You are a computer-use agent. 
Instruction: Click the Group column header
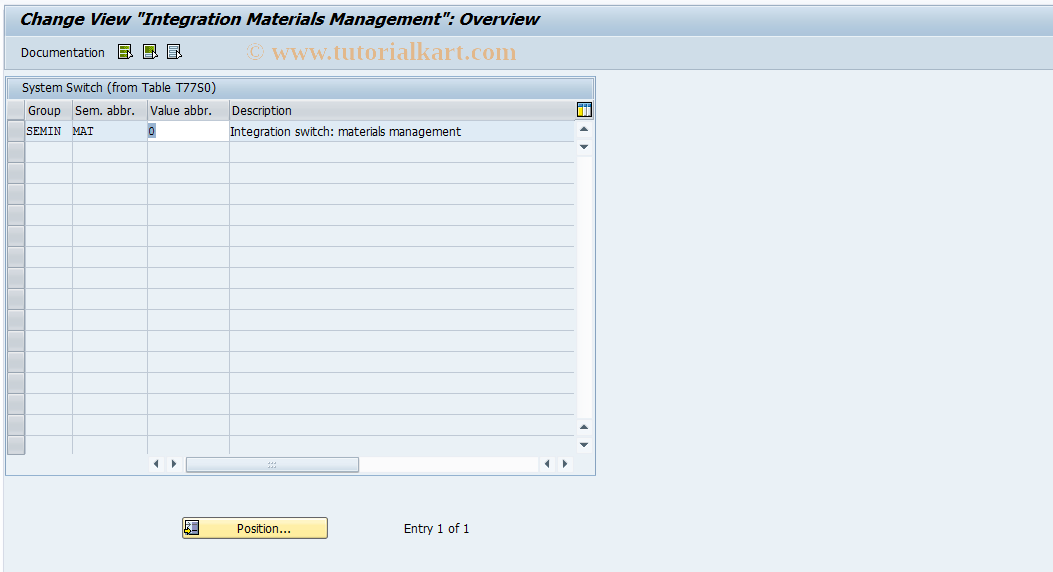click(x=48, y=110)
